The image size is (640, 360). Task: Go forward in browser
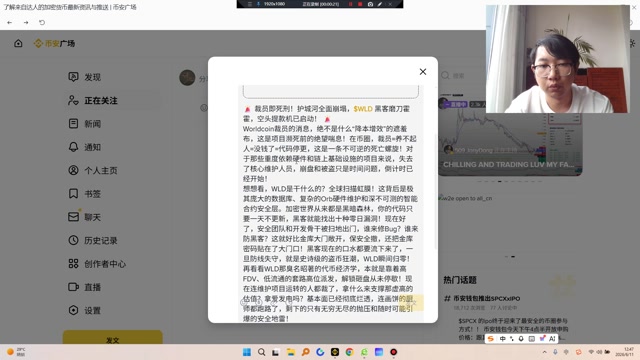coord(26,22)
